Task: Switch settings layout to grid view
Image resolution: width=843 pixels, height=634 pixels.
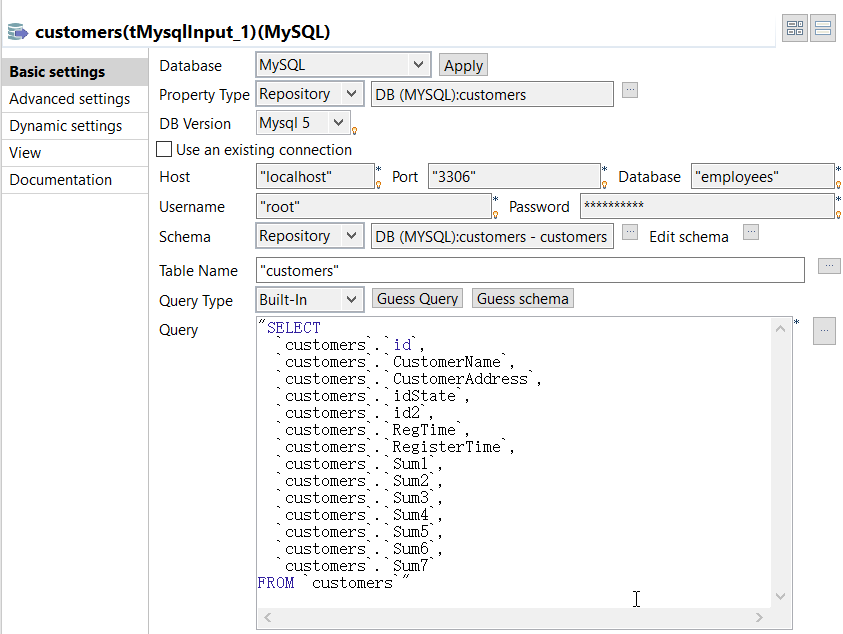Action: tap(795, 29)
